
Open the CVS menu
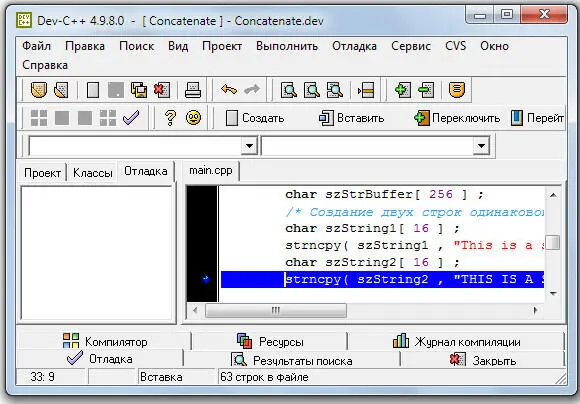pos(455,46)
